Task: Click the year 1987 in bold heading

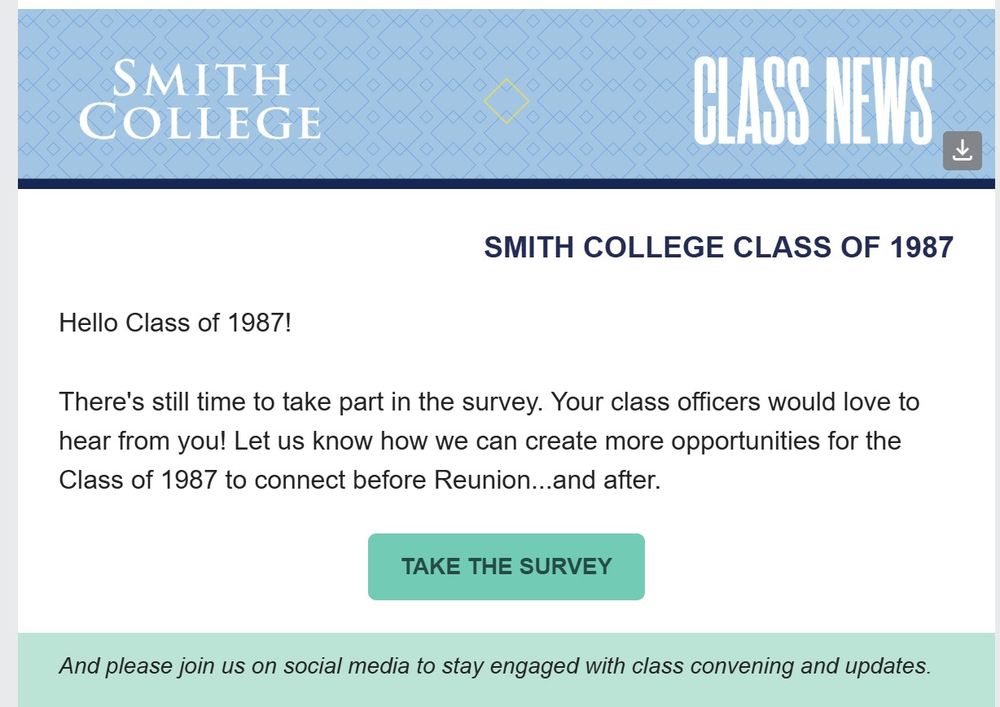Action: pyautogui.click(x=922, y=247)
